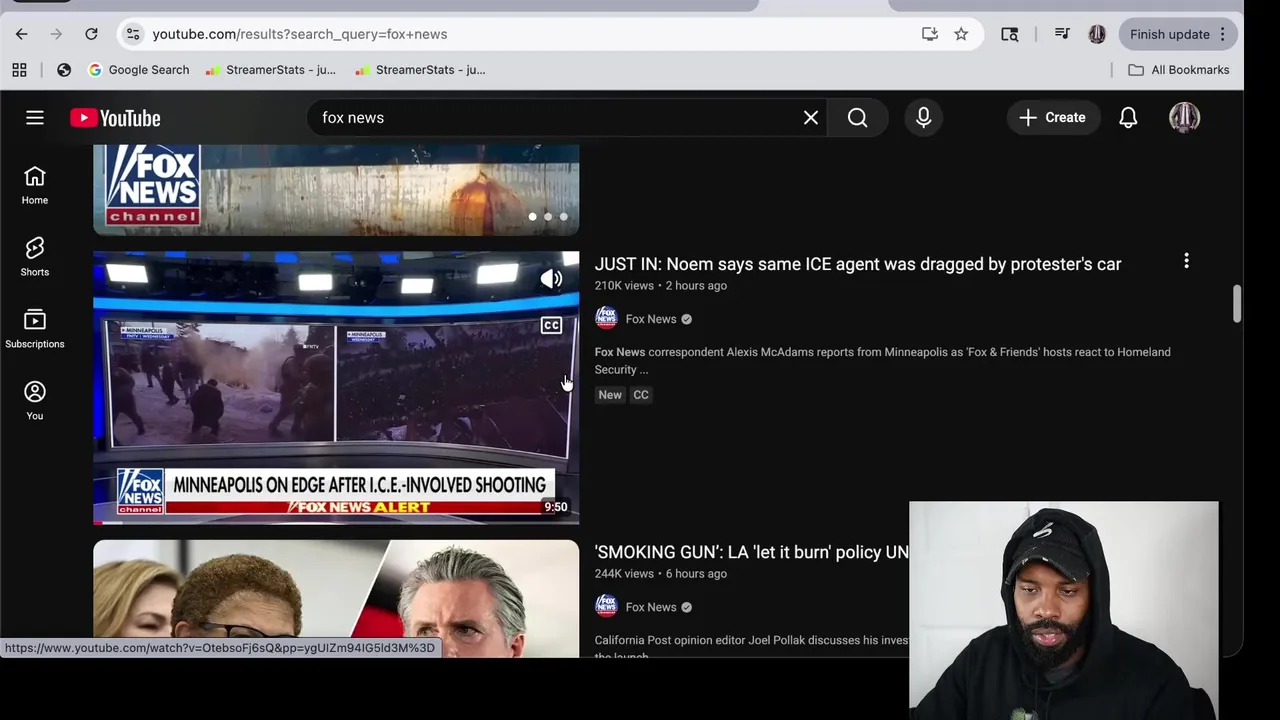
Task: Open the SMOKING GUN video thumbnail
Action: pos(336,599)
